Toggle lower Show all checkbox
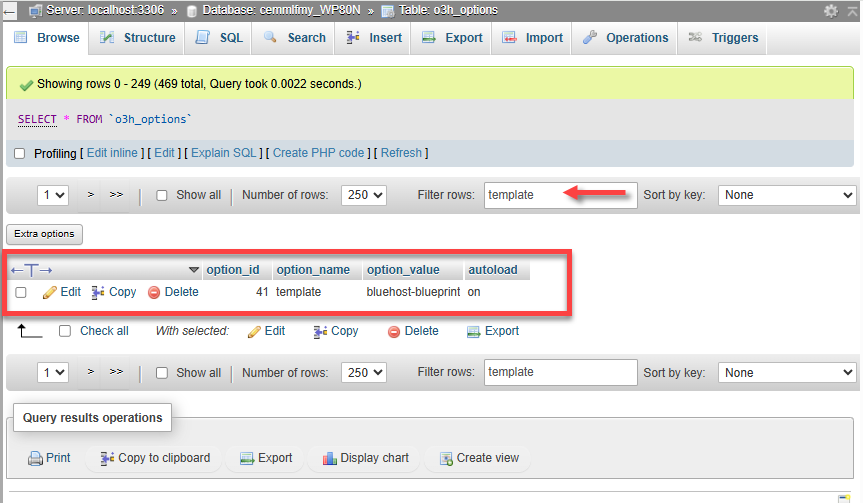Image resolution: width=863 pixels, height=503 pixels. [162, 373]
